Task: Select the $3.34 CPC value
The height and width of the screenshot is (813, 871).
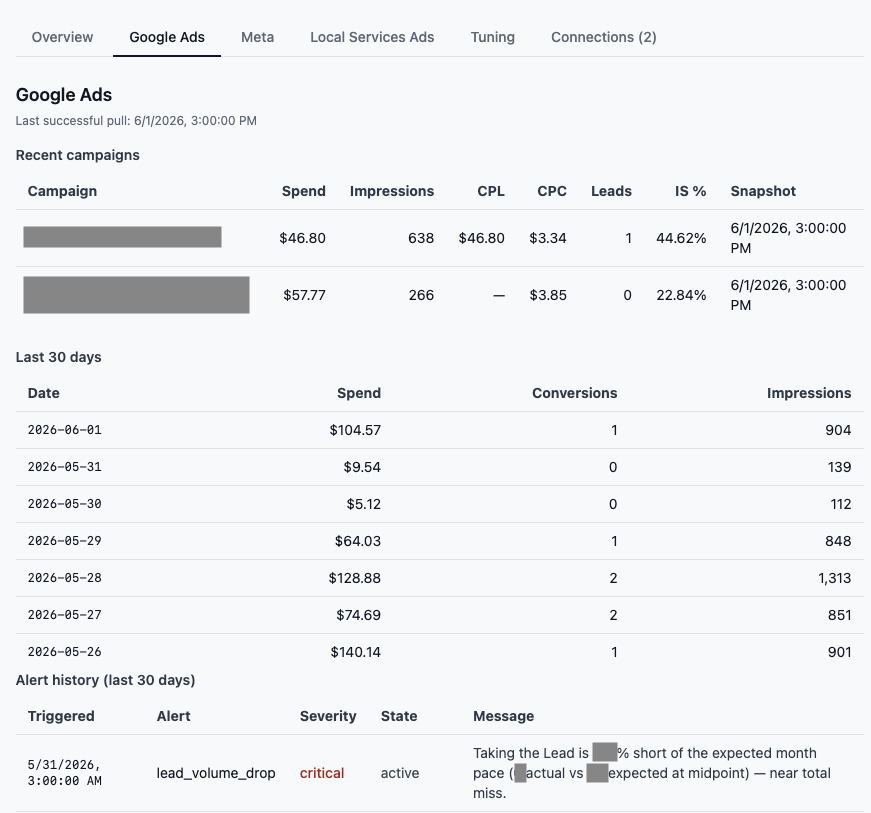Action: click(548, 238)
